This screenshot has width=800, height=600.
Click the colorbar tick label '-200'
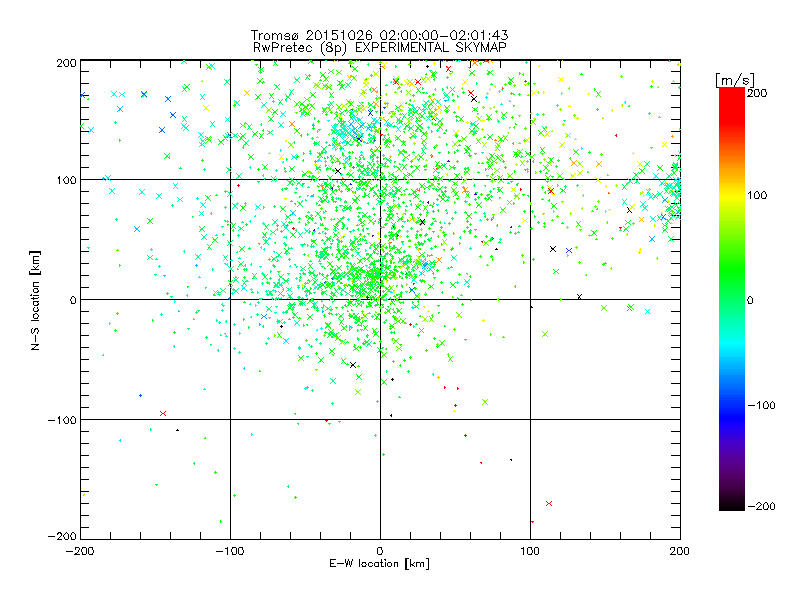tap(761, 506)
